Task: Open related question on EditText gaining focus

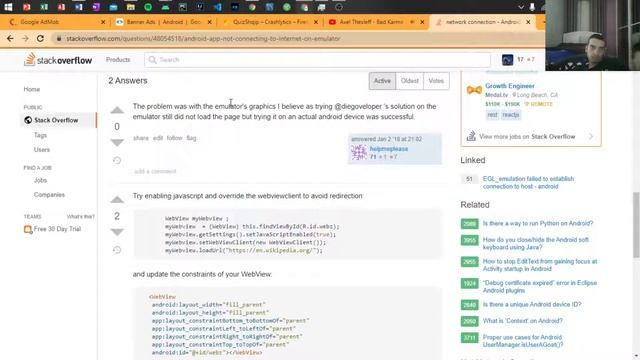Action: (540, 265)
